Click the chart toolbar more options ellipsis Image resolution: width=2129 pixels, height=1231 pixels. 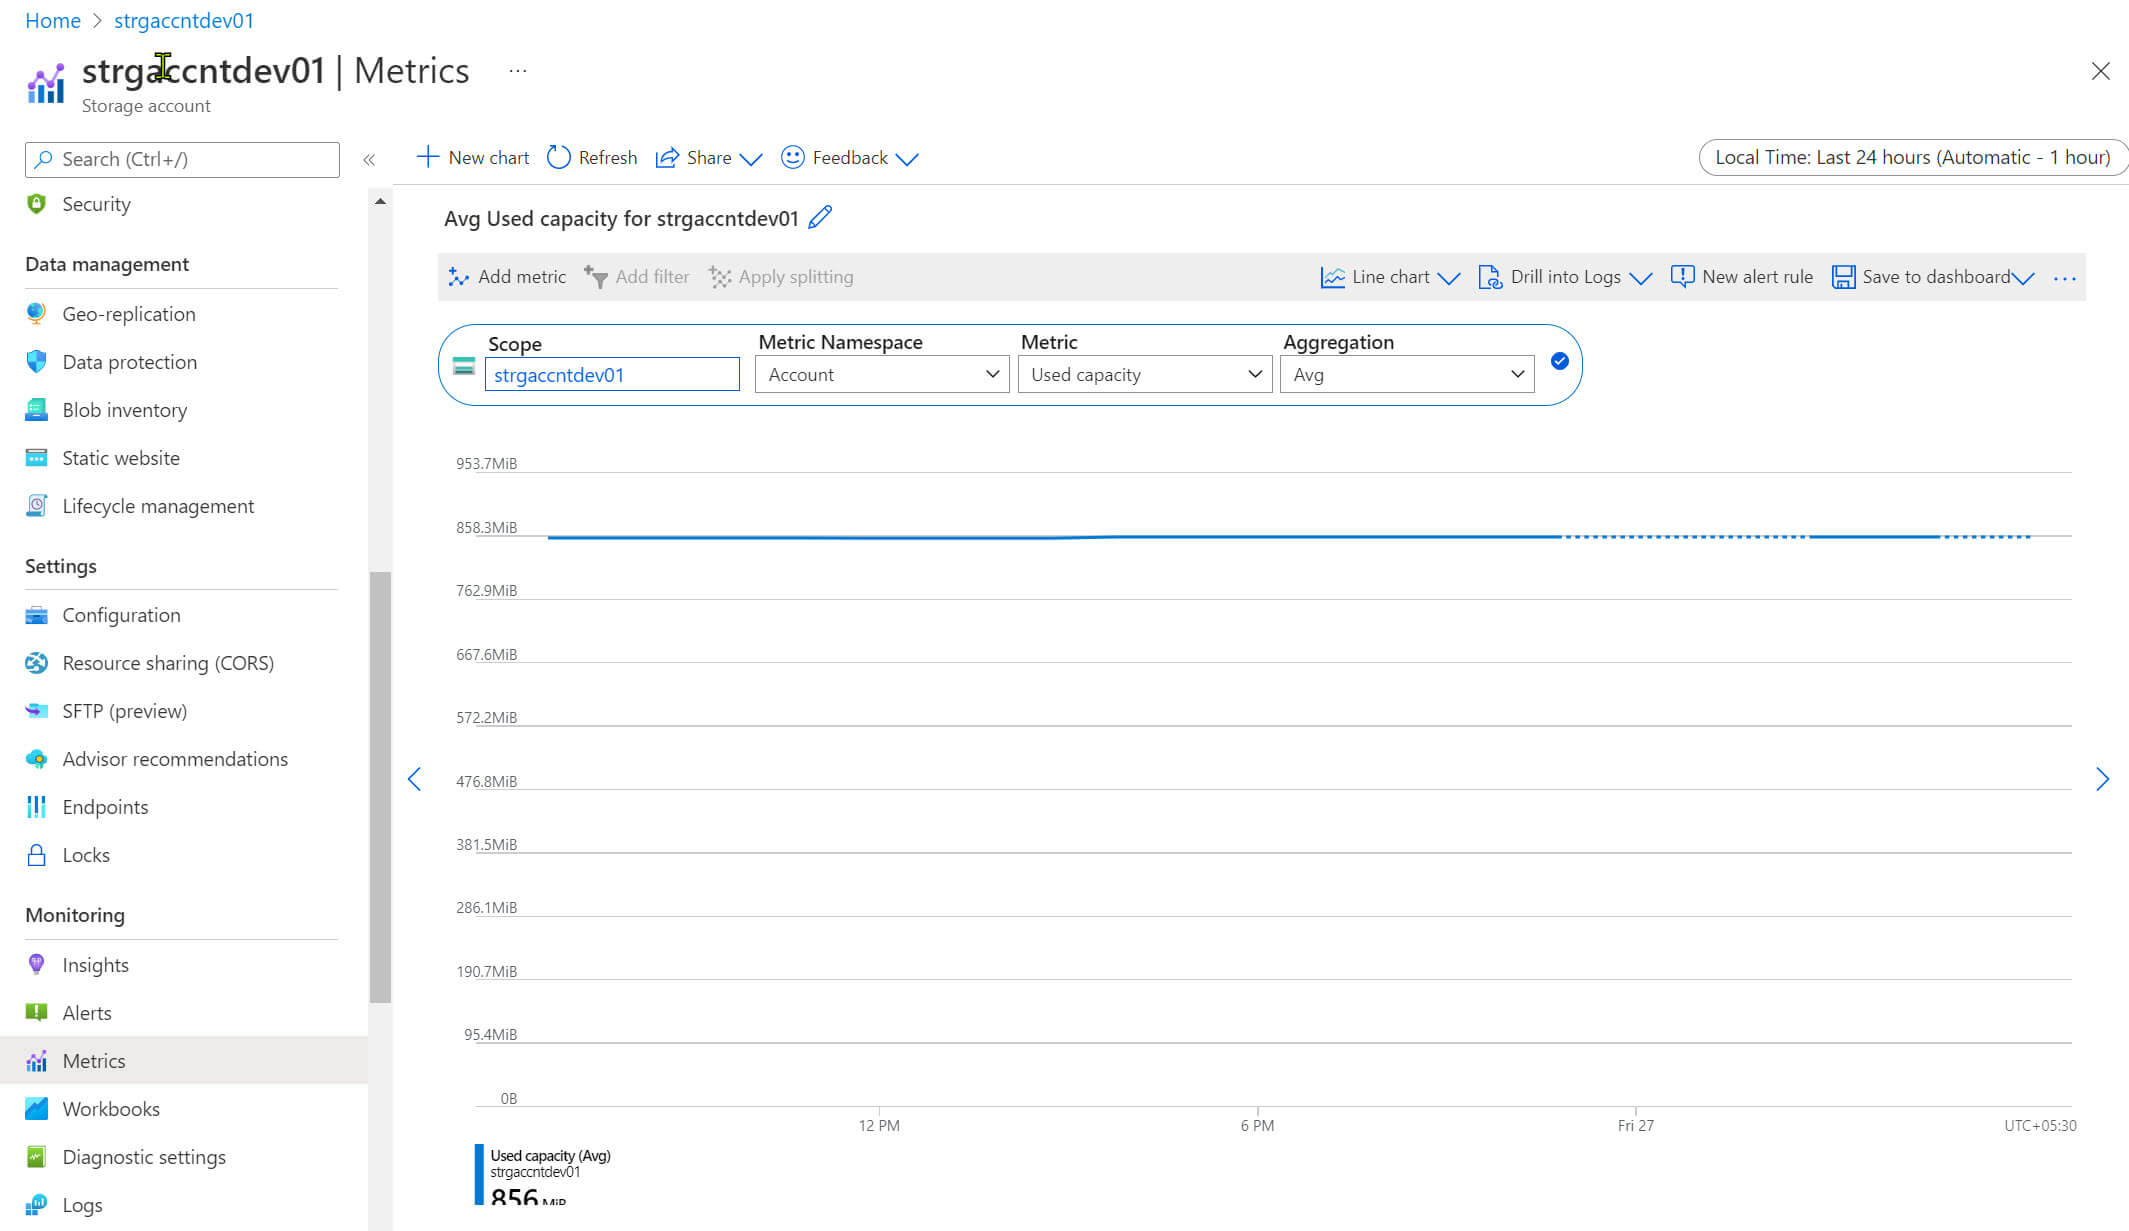coord(2064,278)
